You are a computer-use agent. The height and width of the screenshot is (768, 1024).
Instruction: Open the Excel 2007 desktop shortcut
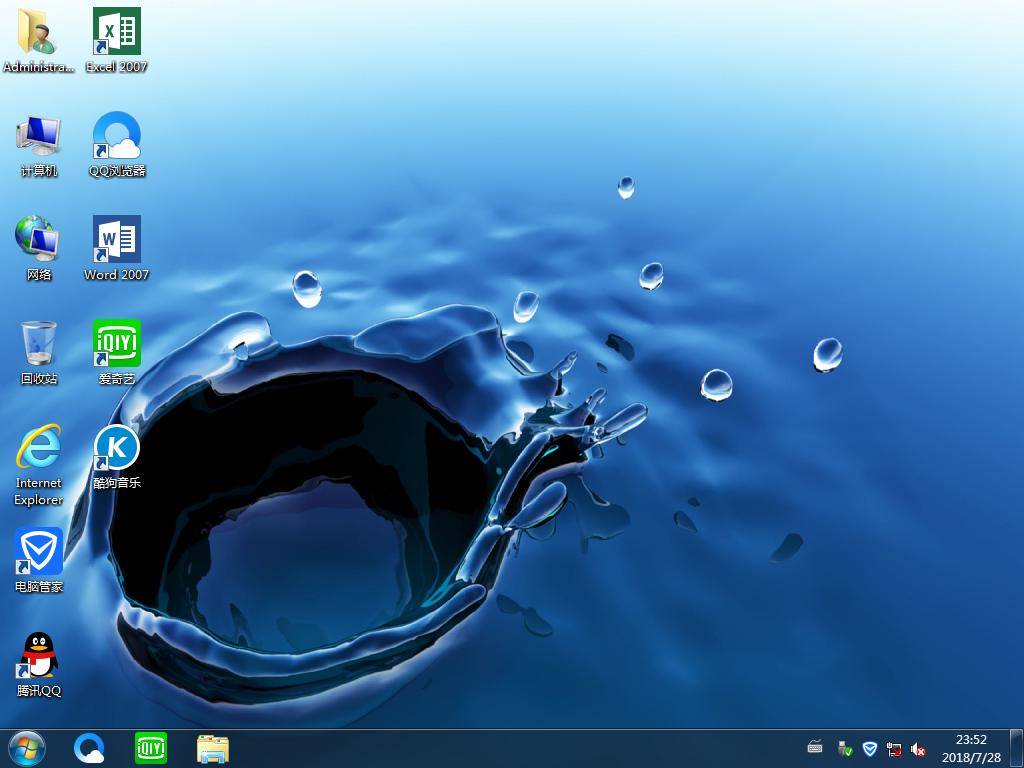click(116, 32)
